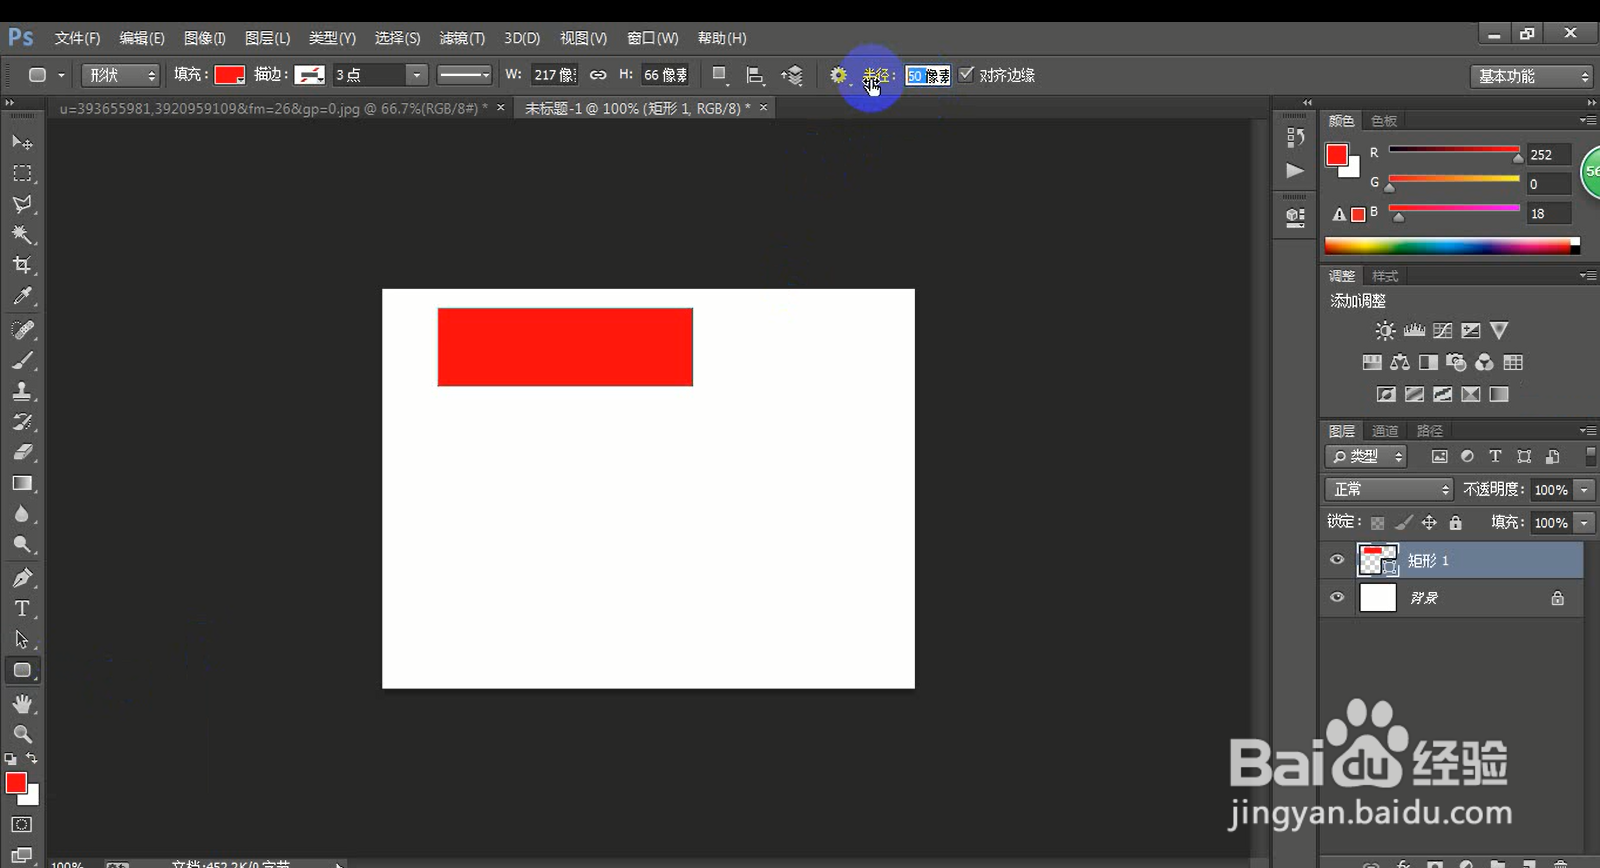Open 窗口(W) menu

pos(653,38)
